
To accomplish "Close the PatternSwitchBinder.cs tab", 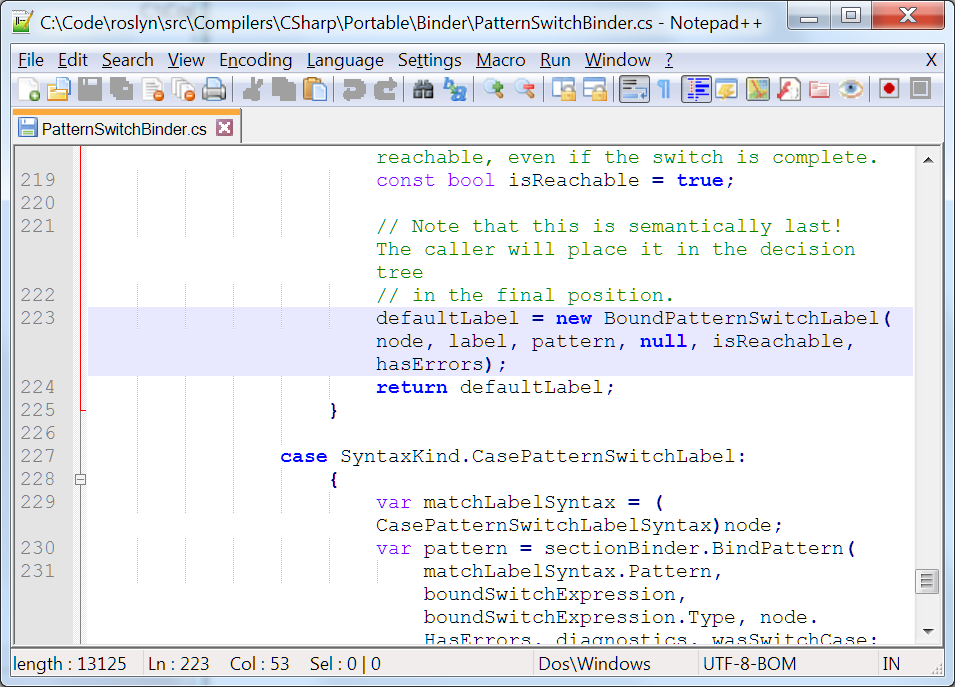I will [225, 128].
